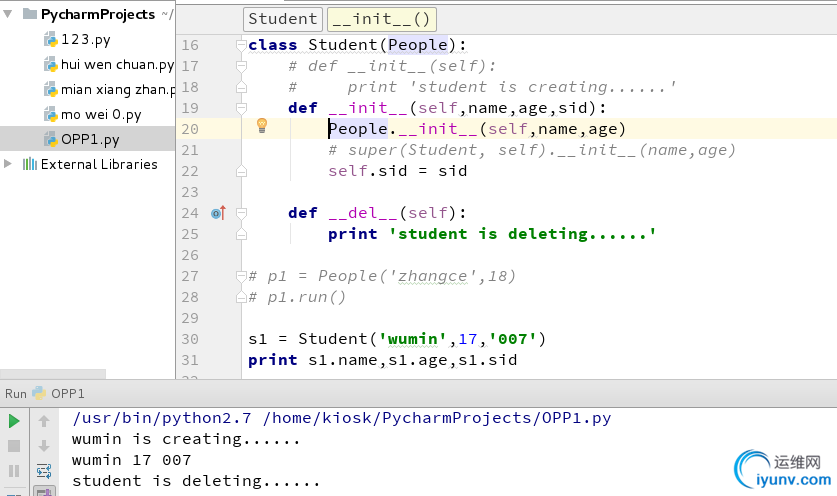The height and width of the screenshot is (496, 837).
Task: Click 'wumin 17 007' output line
Action: [x=131, y=460]
